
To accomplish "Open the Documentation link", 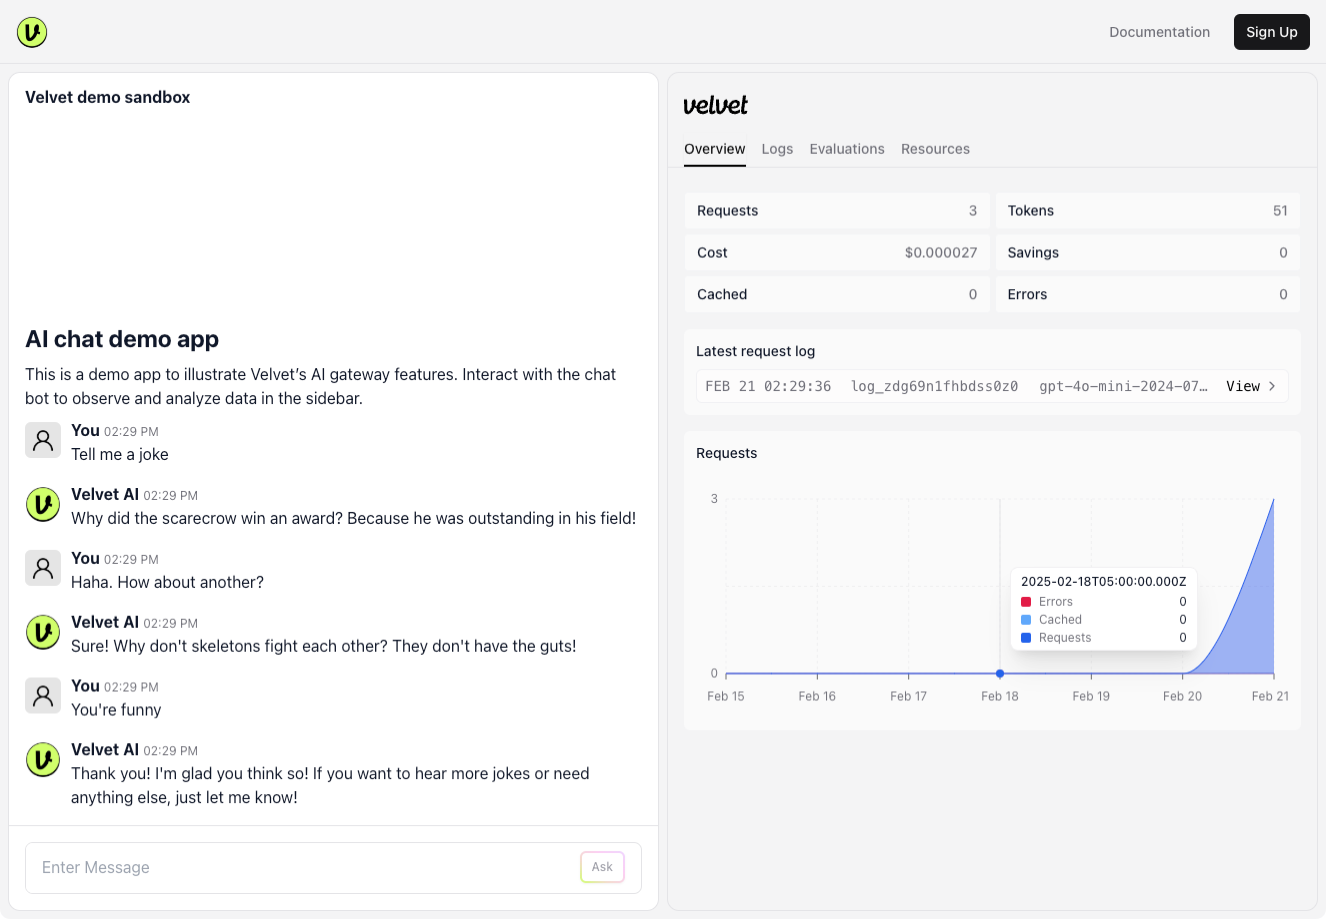I will (x=1159, y=32).
